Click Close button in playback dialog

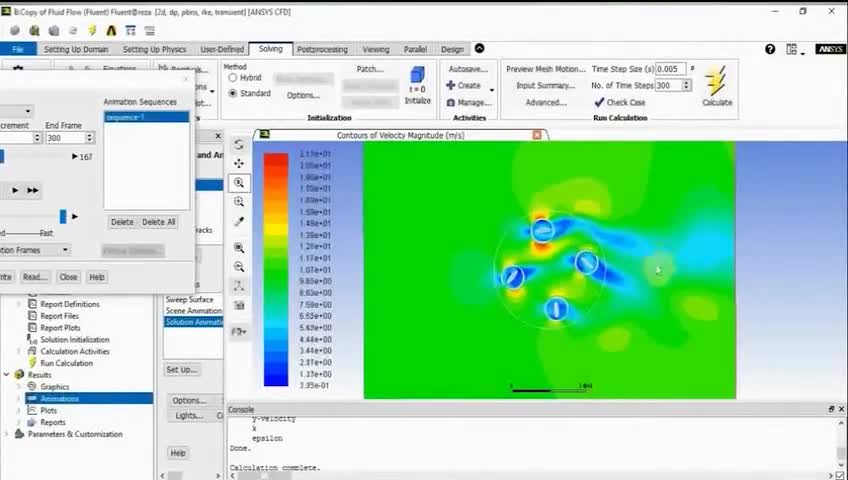pyautogui.click(x=68, y=277)
